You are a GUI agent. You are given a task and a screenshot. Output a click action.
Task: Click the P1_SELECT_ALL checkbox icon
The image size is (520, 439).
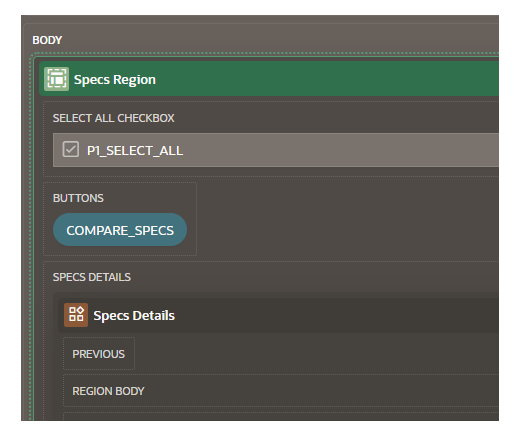coord(71,149)
